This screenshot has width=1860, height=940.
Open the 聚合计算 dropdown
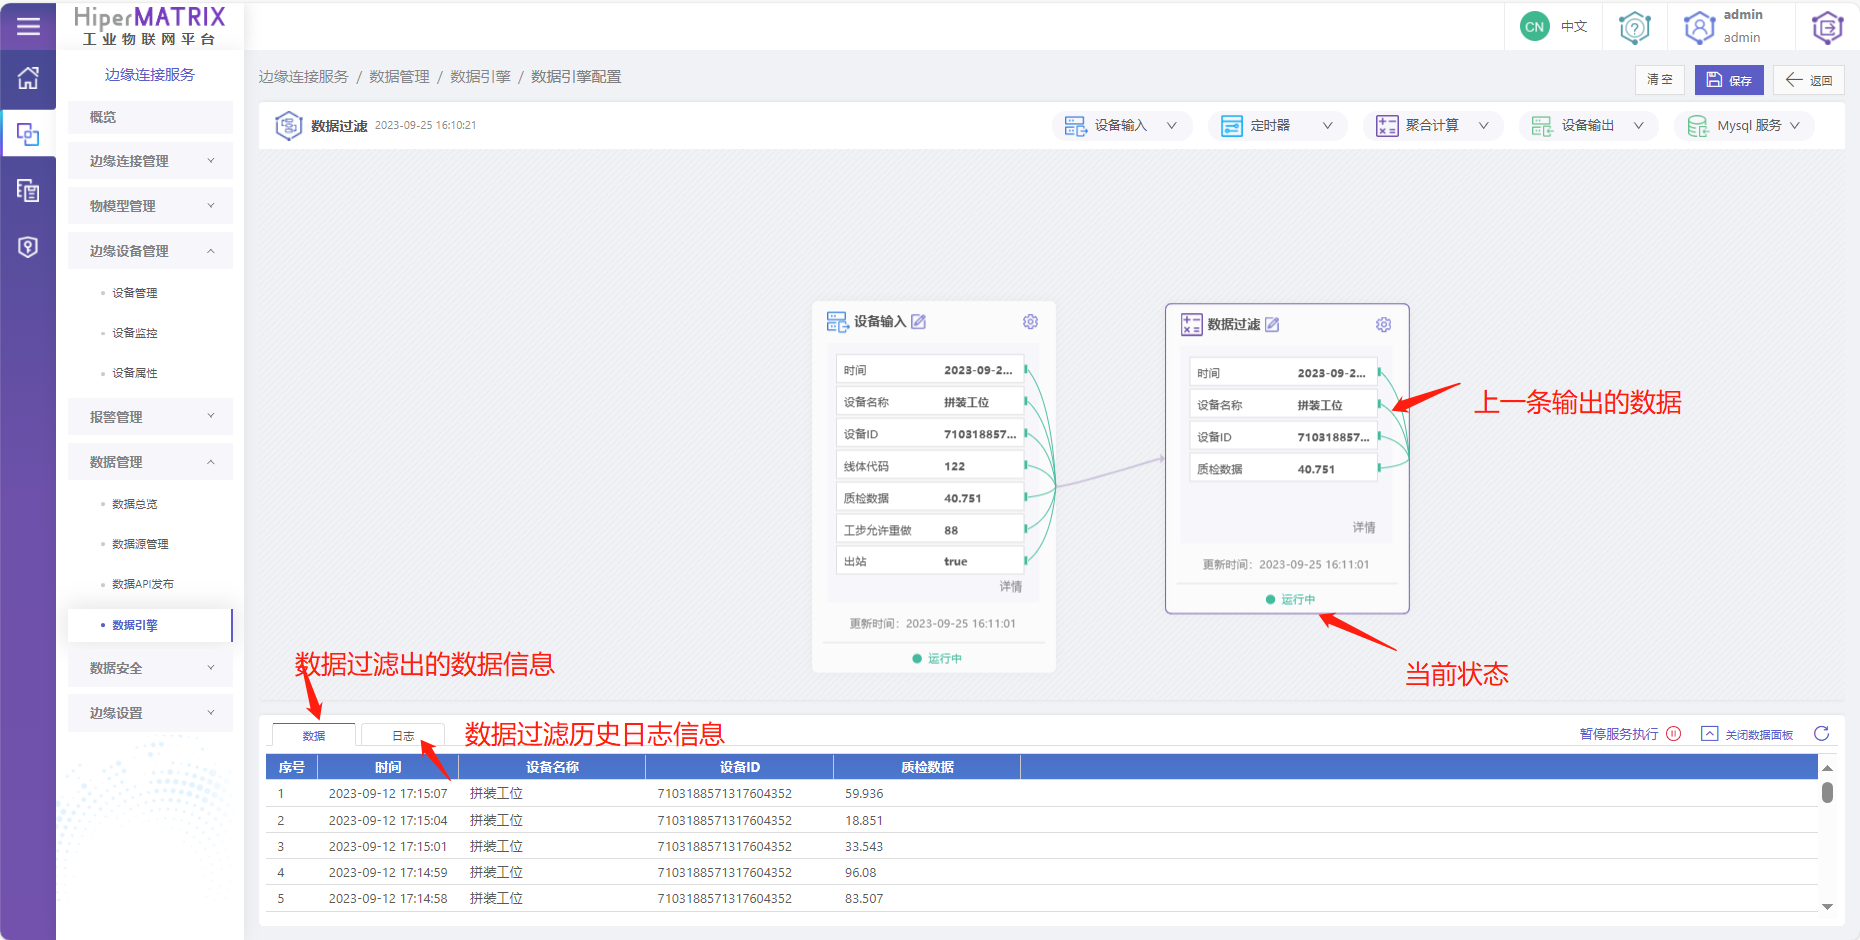tap(1433, 126)
